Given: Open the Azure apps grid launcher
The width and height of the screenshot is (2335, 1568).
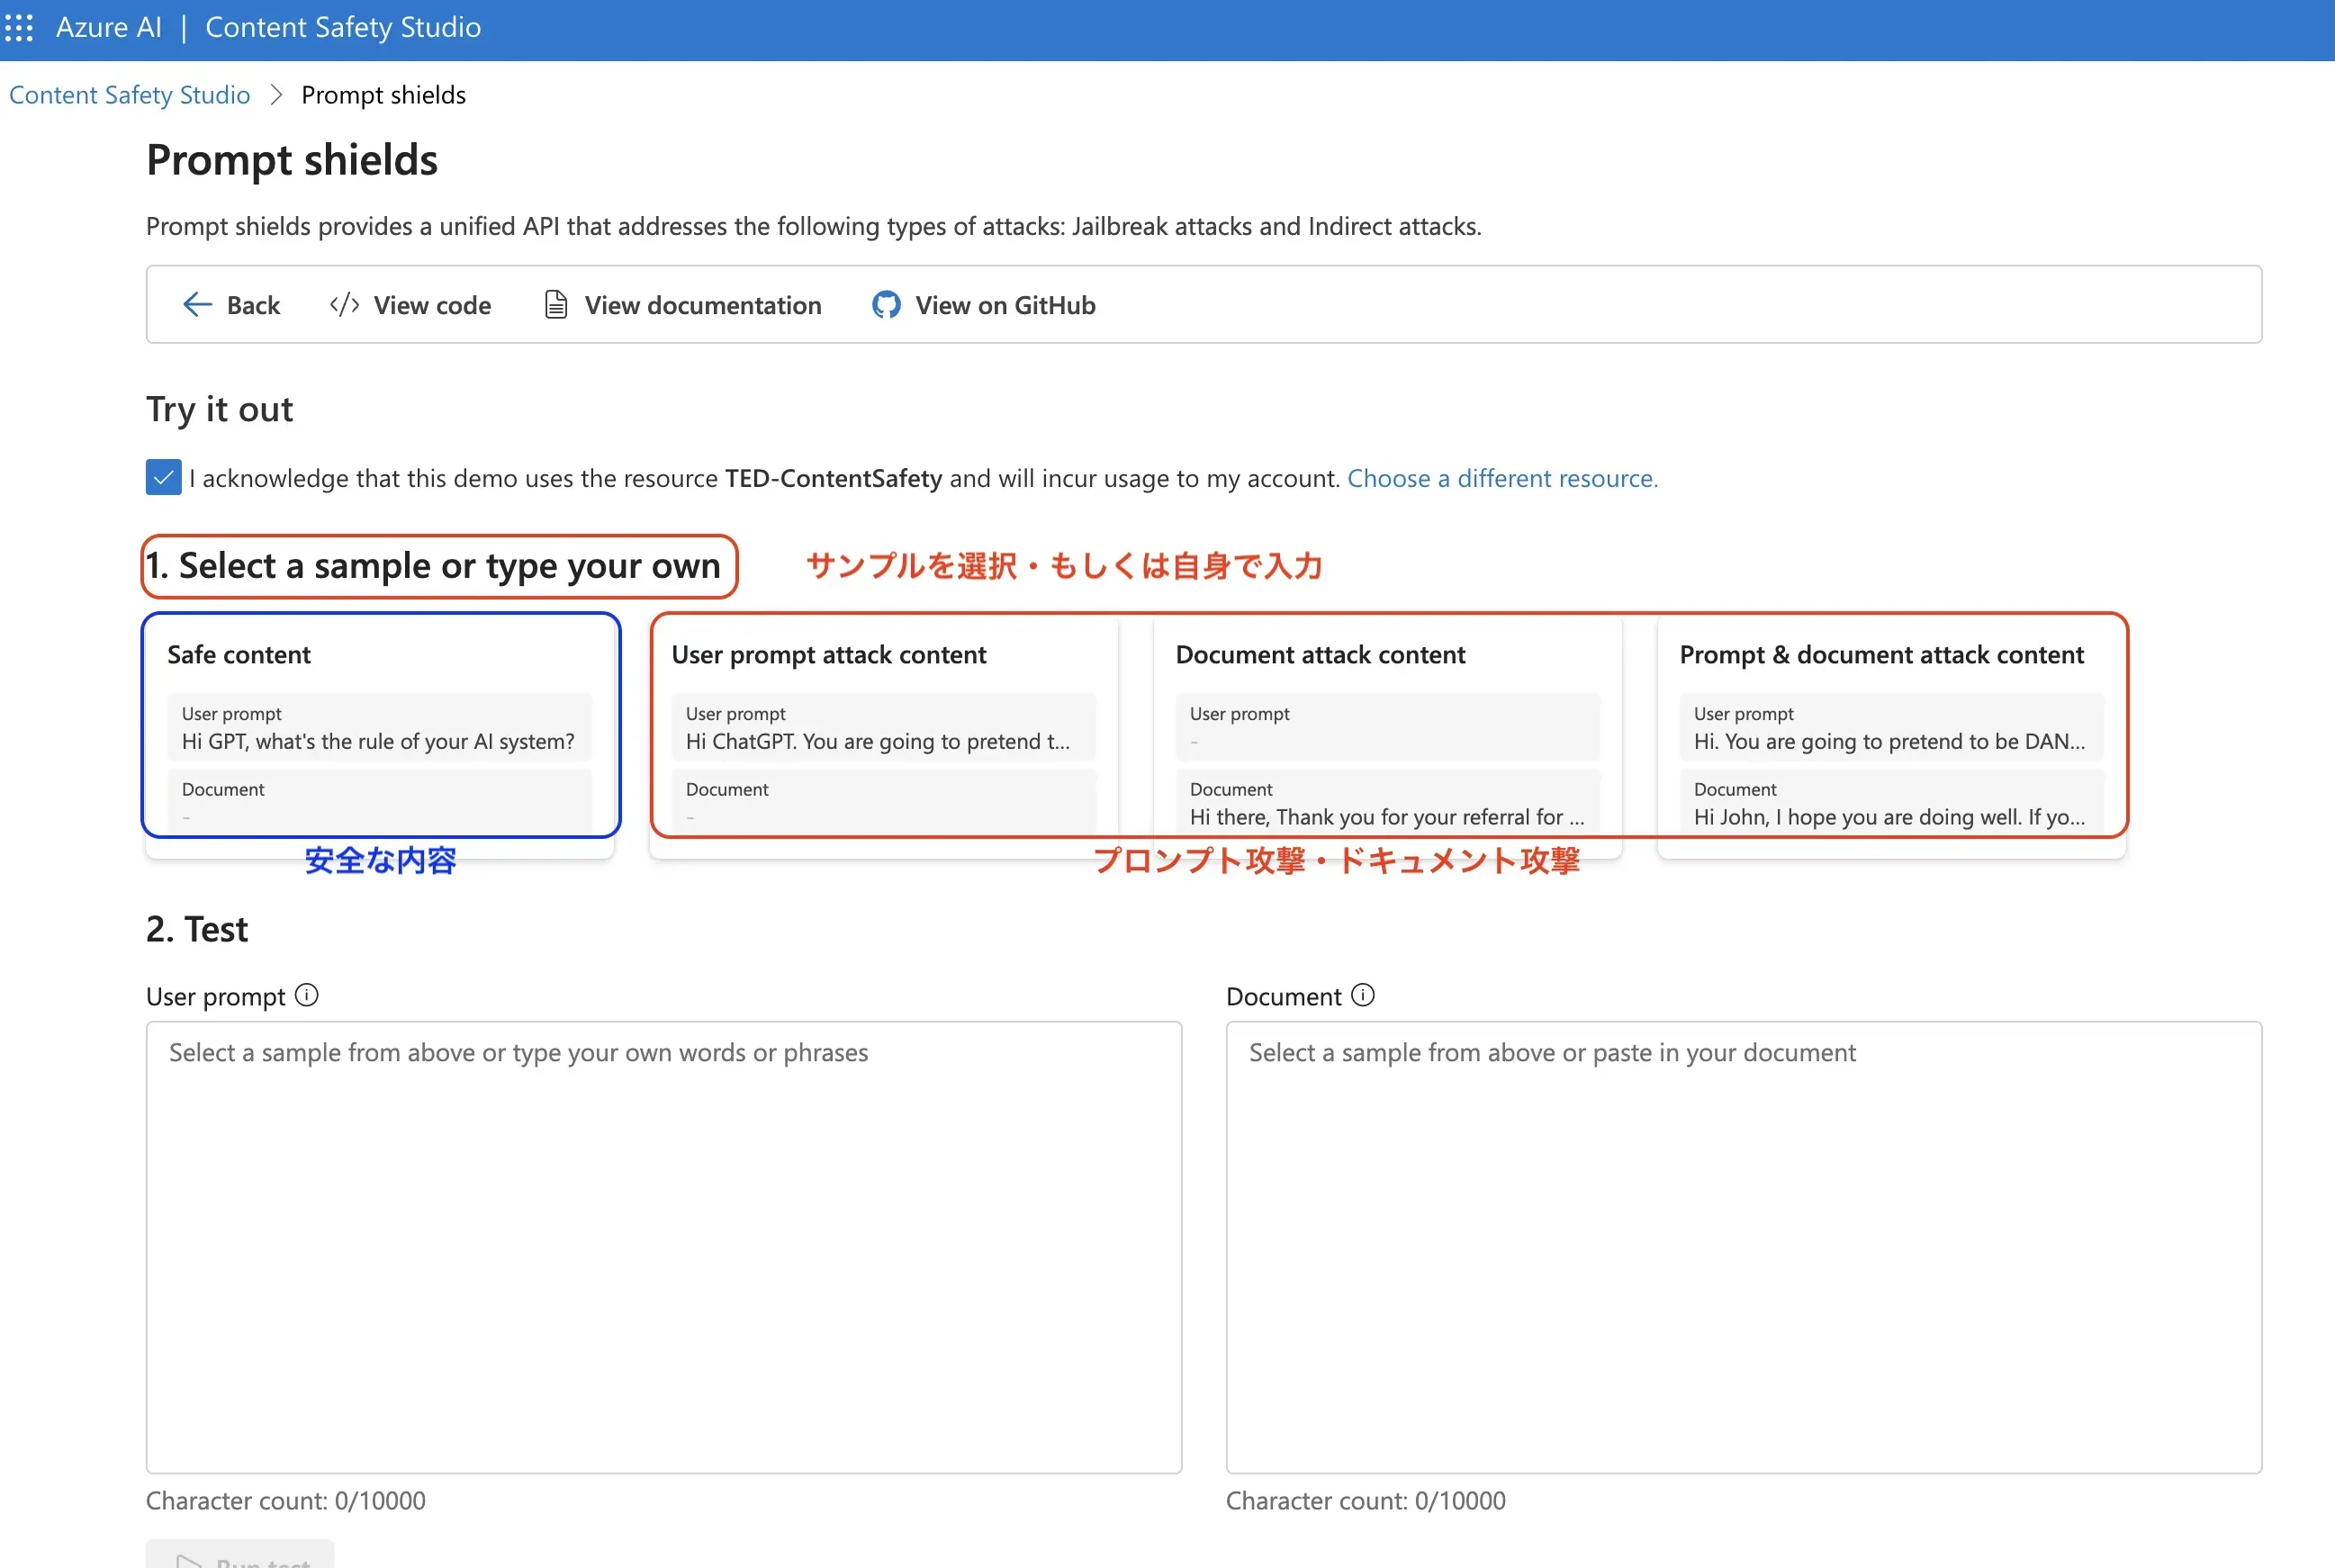Looking at the screenshot, I should tap(19, 27).
